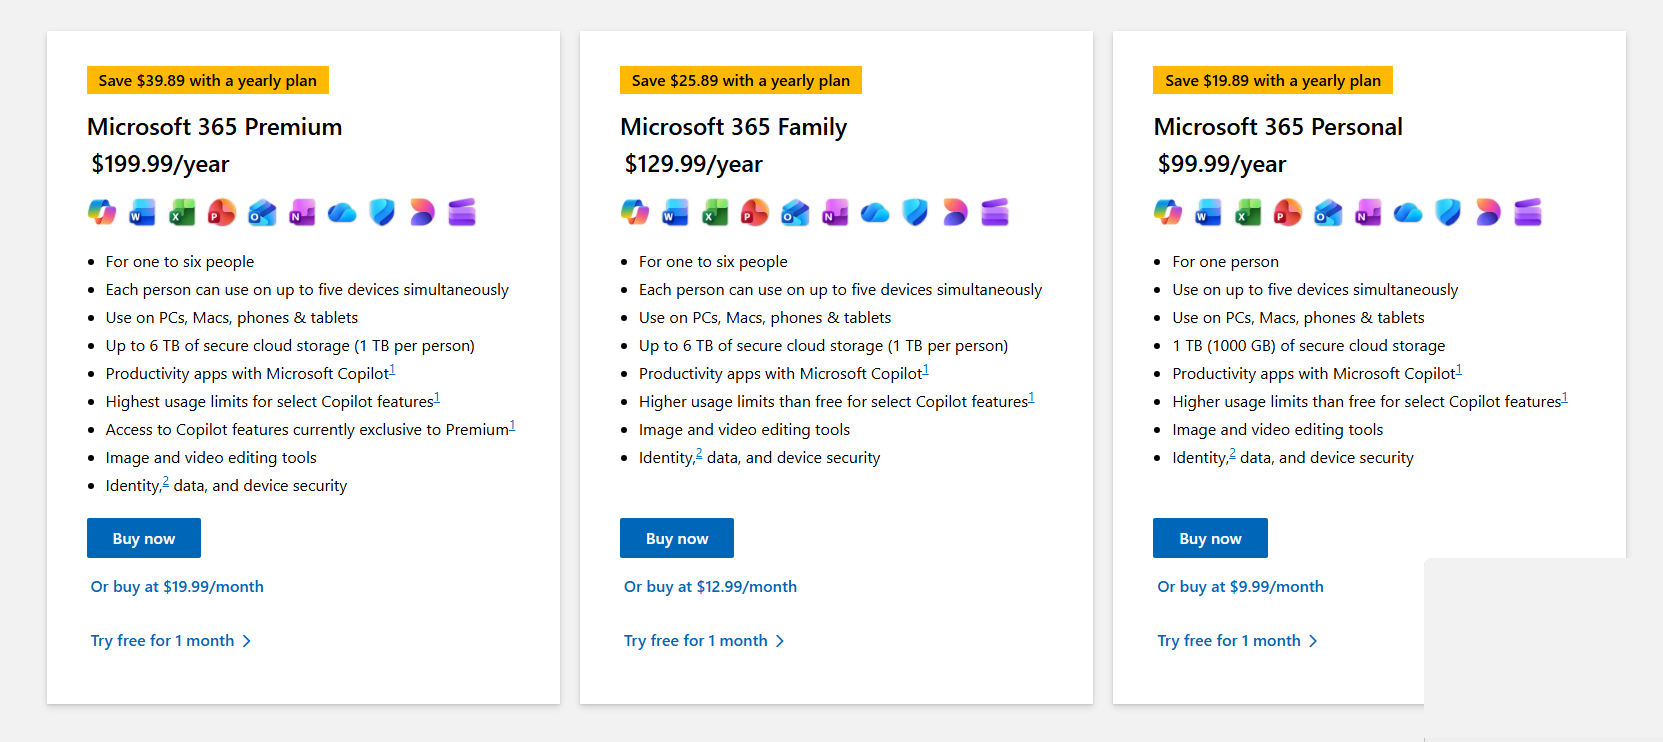
Task: Click the Clipchamp icon in the Personal card
Action: 1528,212
